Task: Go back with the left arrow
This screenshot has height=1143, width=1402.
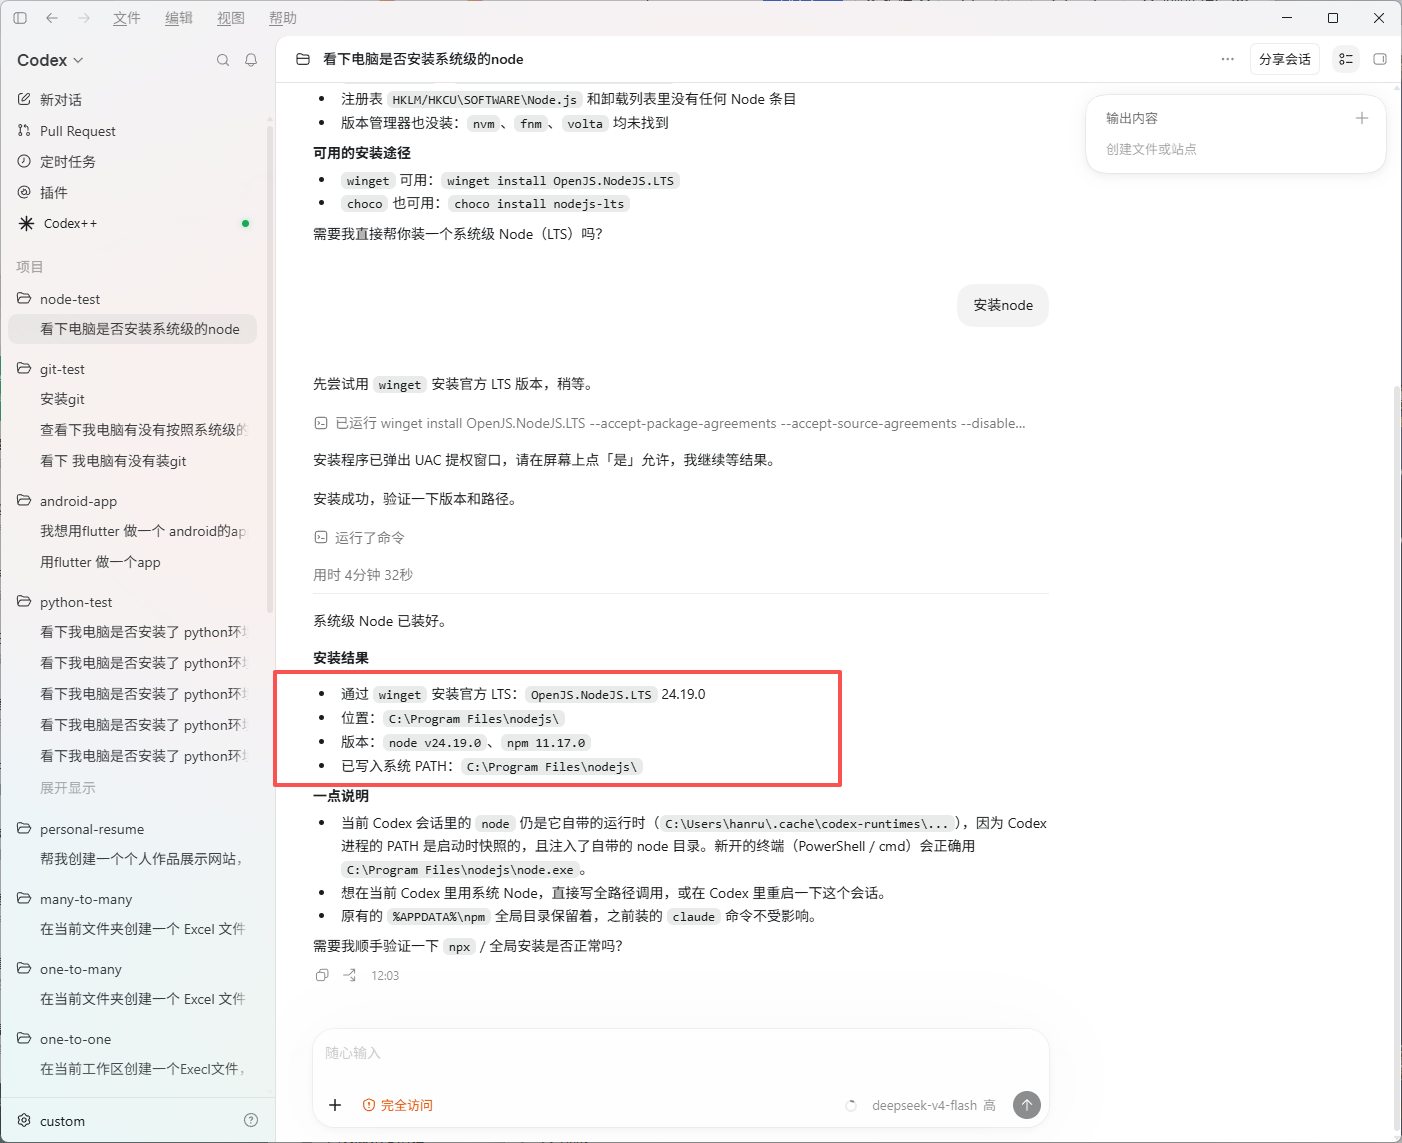Action: tap(52, 18)
